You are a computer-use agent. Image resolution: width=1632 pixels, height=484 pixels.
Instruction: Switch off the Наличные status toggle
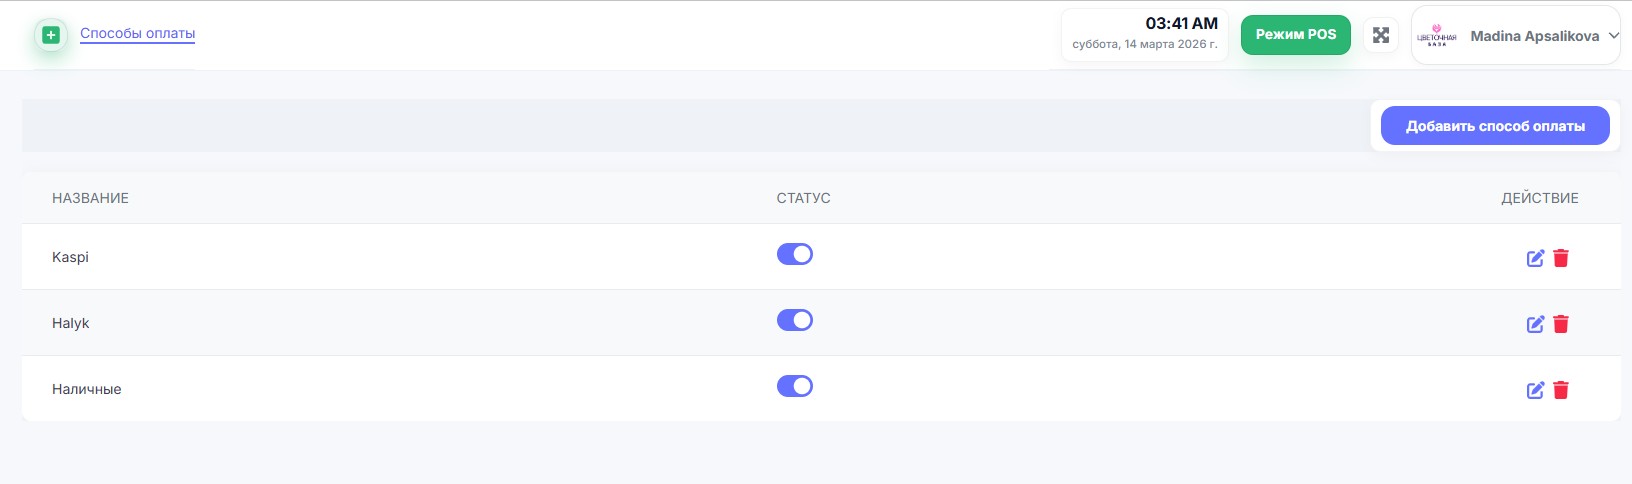tap(795, 387)
